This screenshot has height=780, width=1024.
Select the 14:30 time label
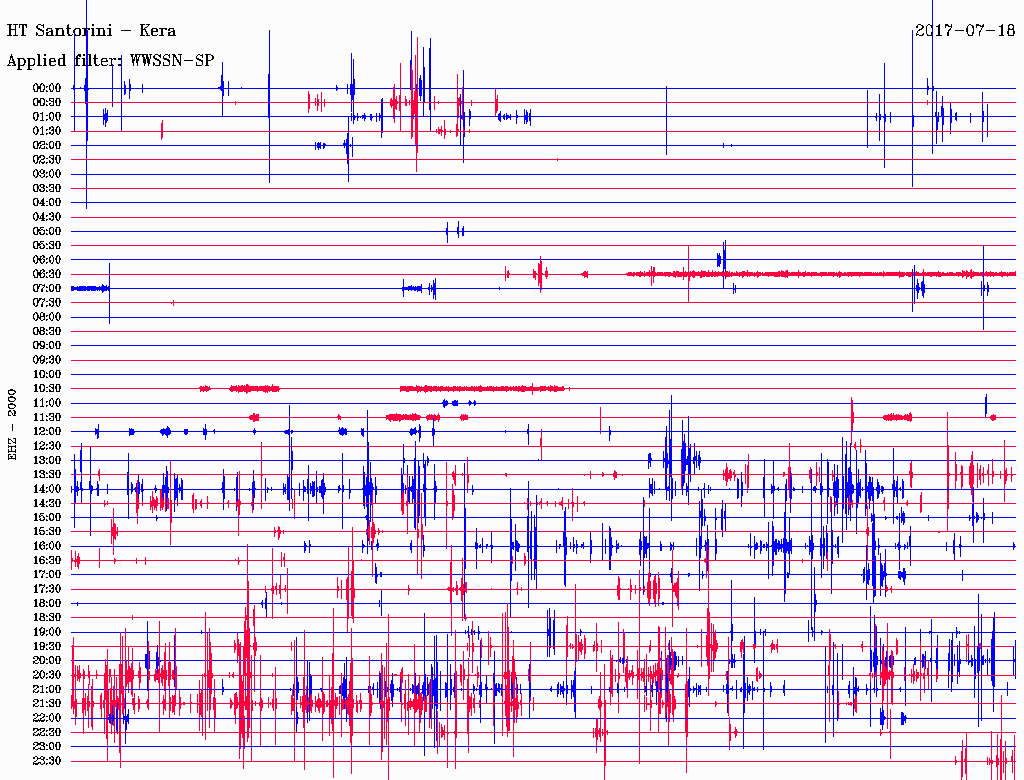(47, 504)
